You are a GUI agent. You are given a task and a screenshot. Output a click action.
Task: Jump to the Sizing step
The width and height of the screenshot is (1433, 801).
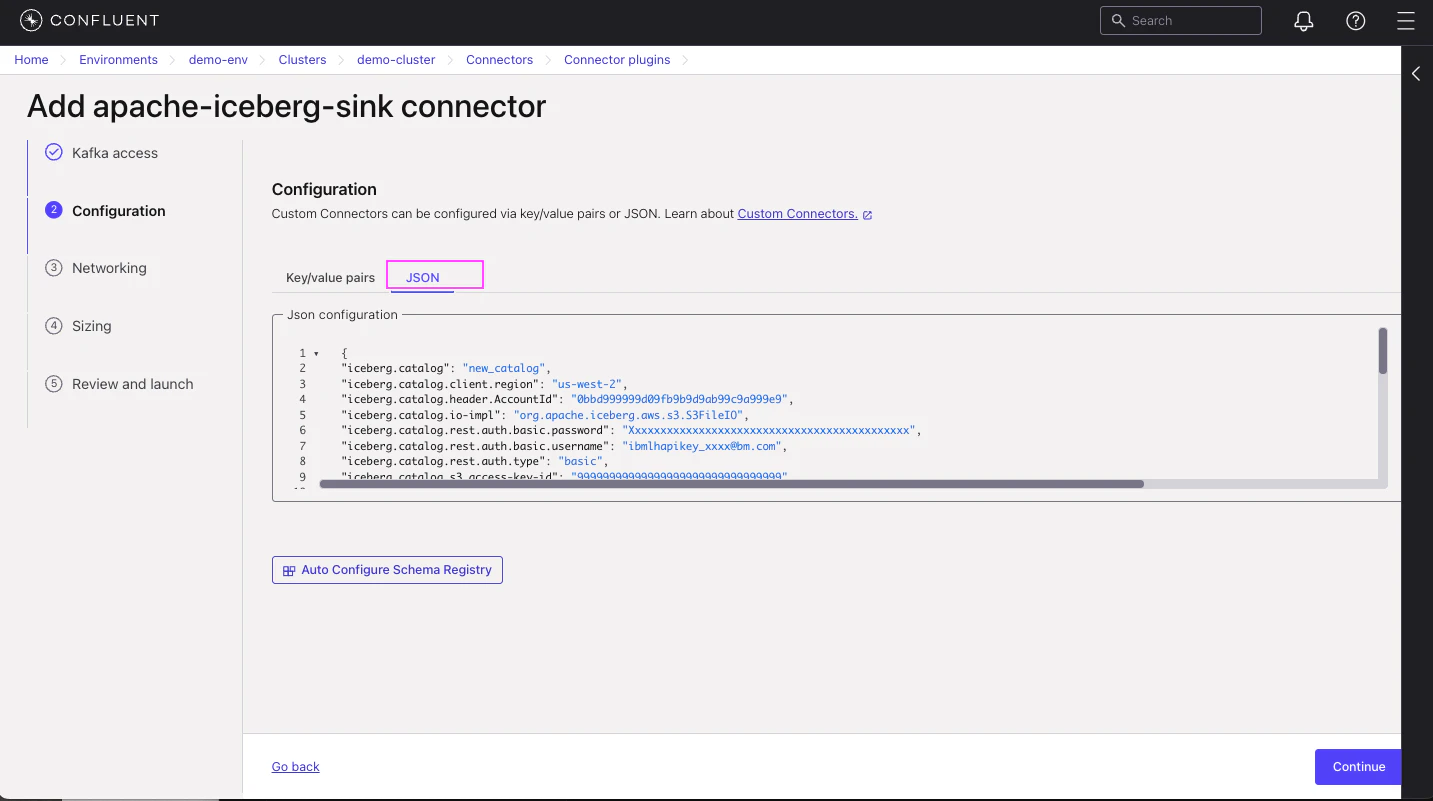[92, 326]
